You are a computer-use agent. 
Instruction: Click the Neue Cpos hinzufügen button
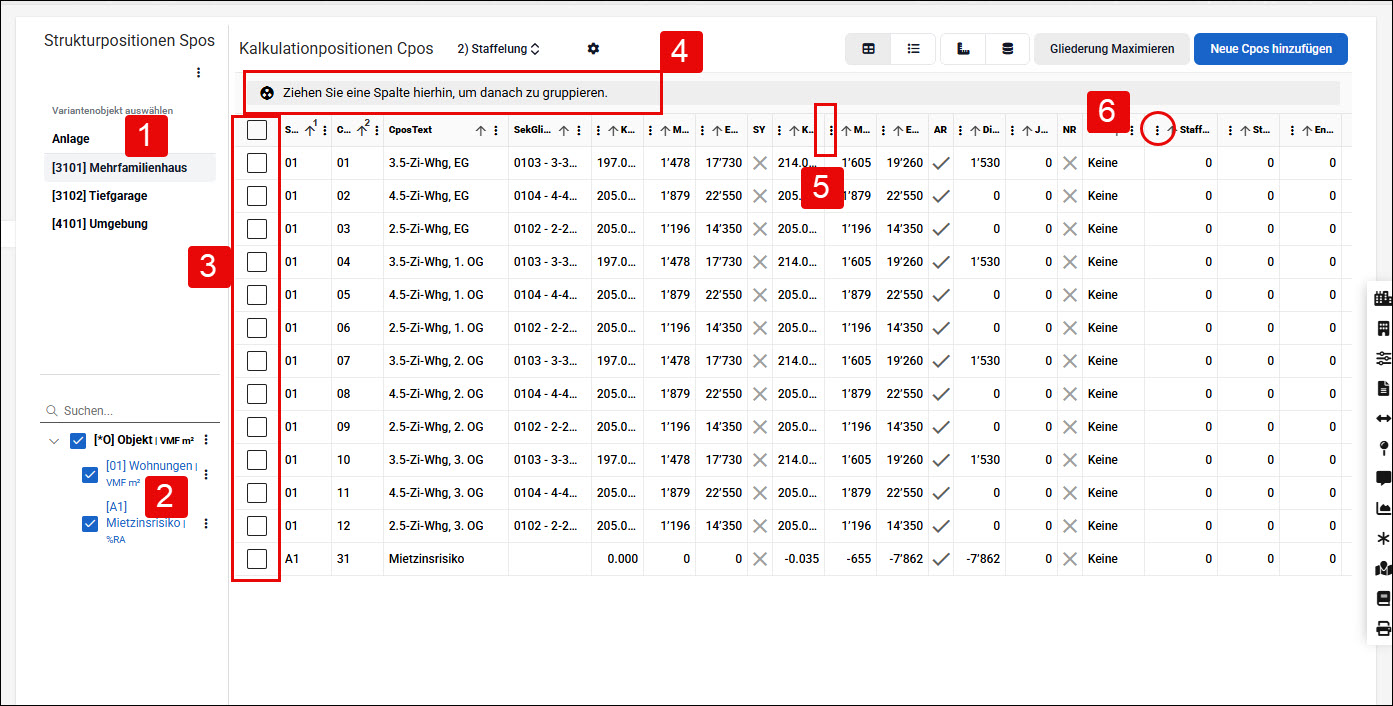tap(1270, 48)
